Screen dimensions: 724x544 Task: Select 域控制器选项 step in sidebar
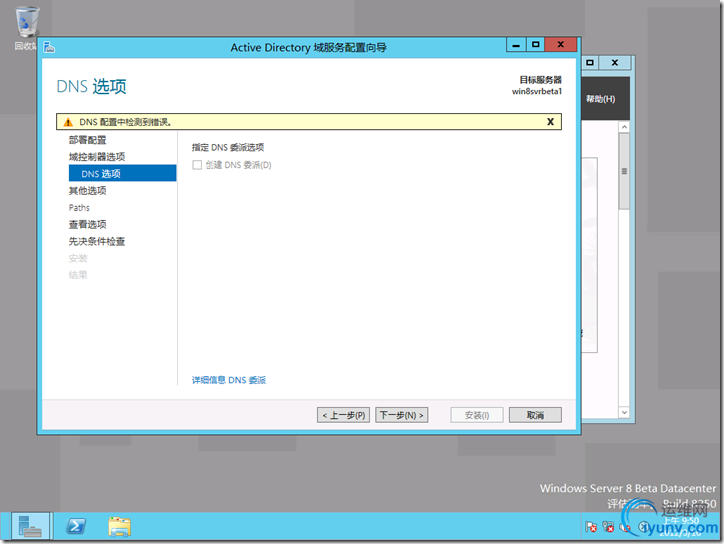click(97, 157)
